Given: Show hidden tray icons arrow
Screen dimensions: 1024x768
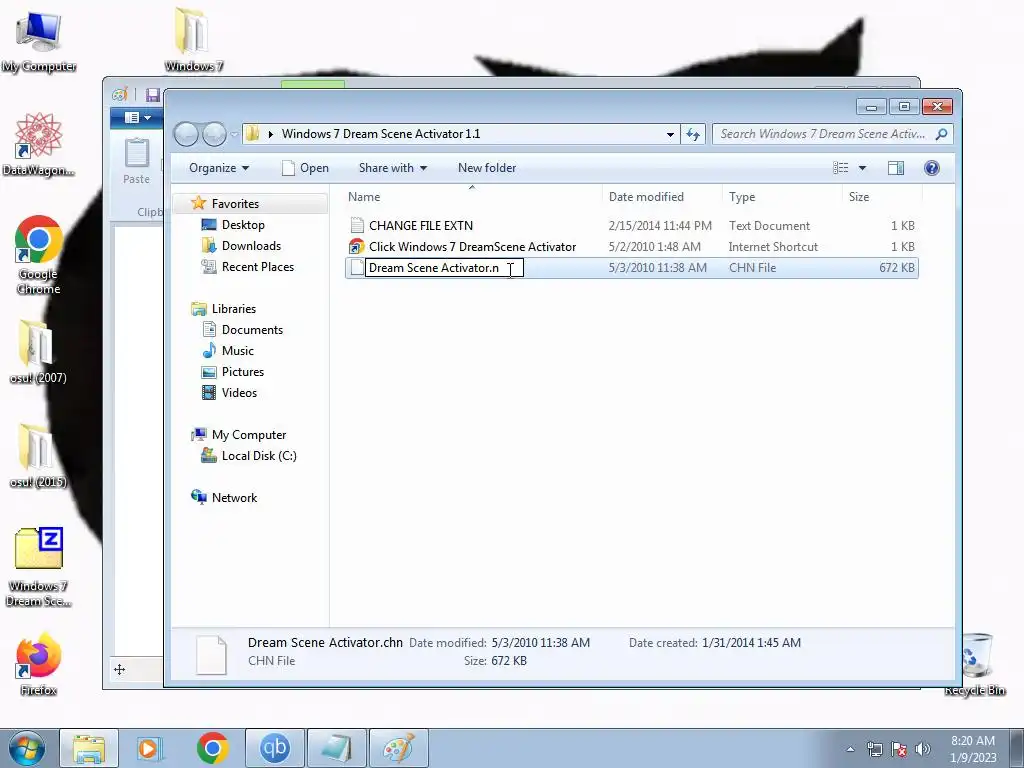Looking at the screenshot, I should [850, 749].
